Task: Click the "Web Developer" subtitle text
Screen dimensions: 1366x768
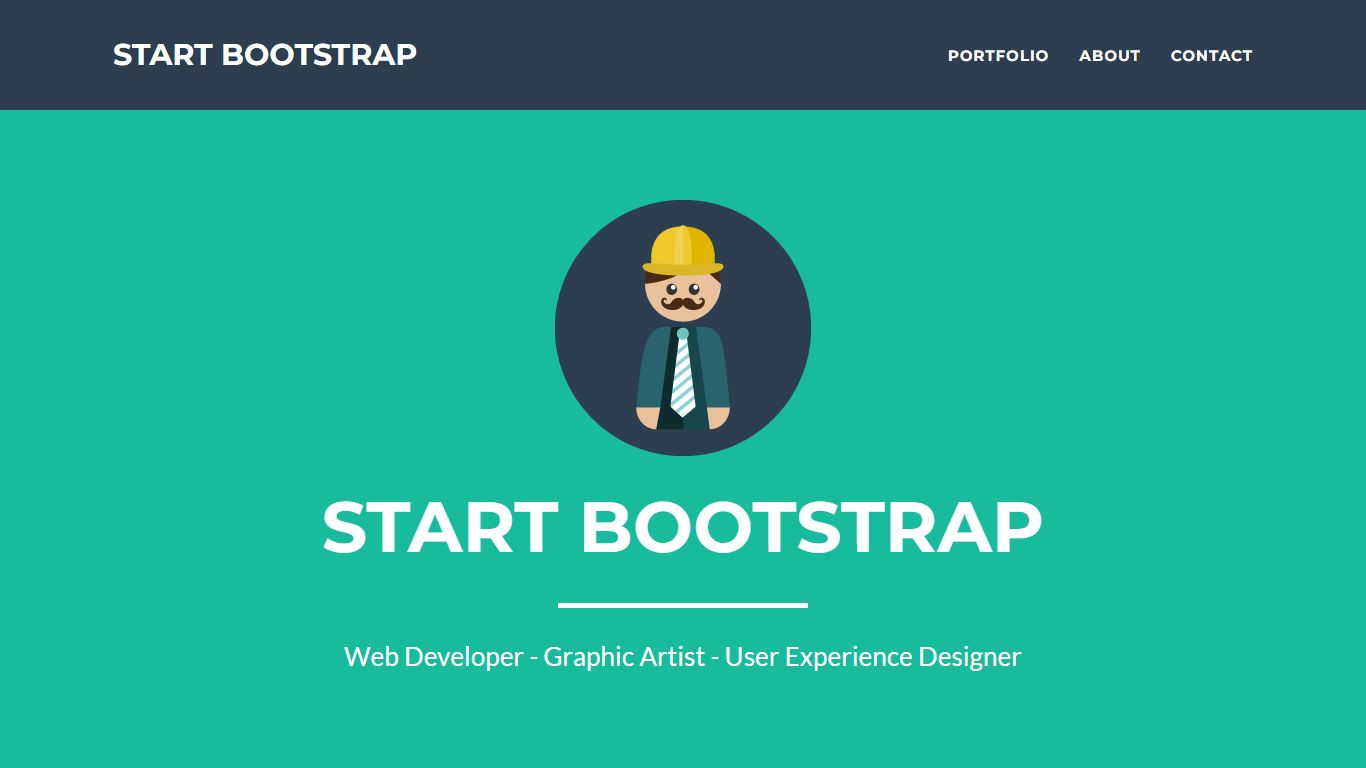Action: pos(433,657)
